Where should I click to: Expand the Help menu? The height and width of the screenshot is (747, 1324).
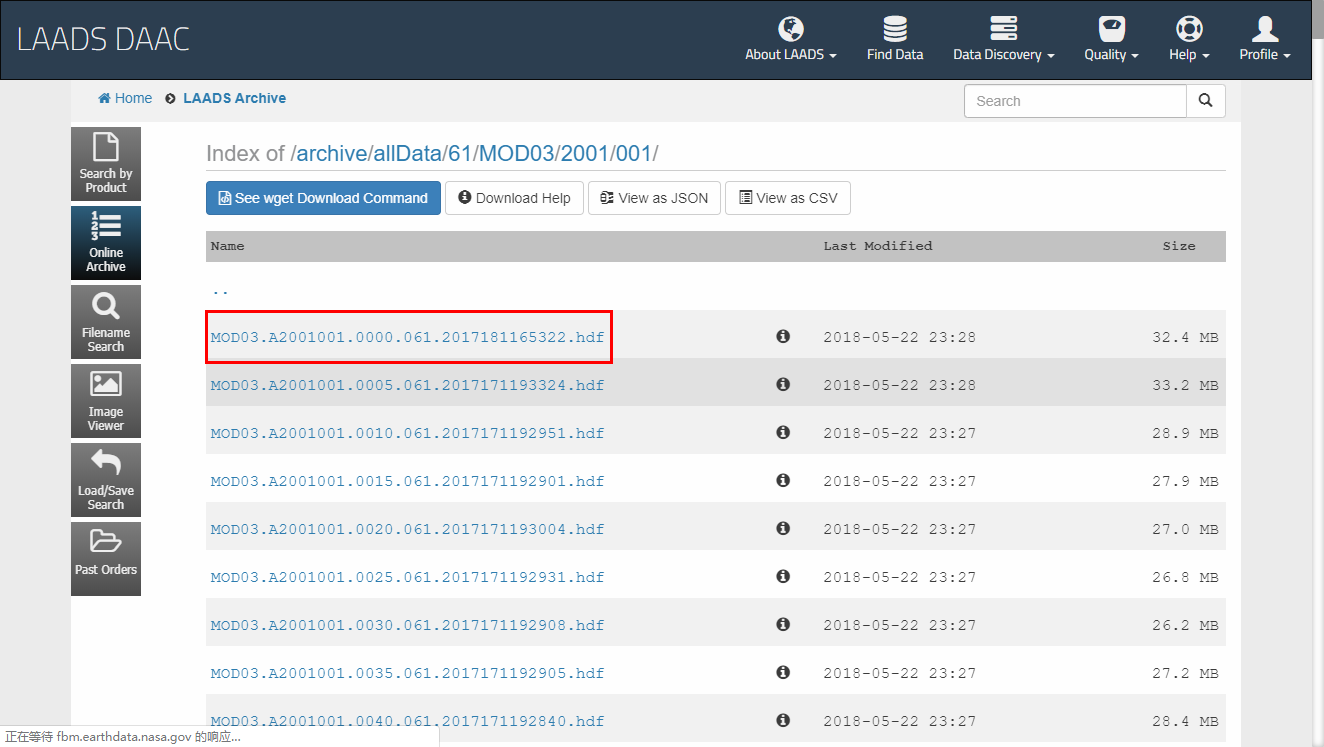[x=1189, y=40]
